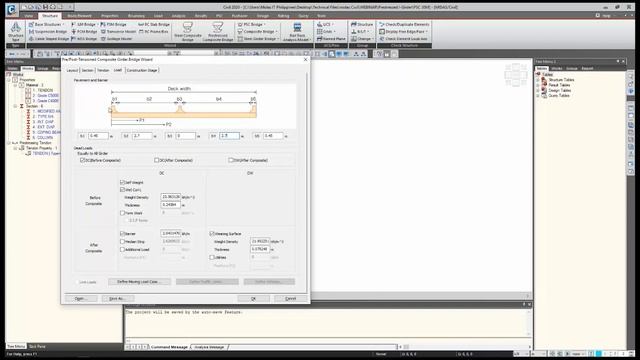Toggle DC(Before Composite) checkbox
Image resolution: width=640 pixels, height=360 pixels.
pos(83,160)
